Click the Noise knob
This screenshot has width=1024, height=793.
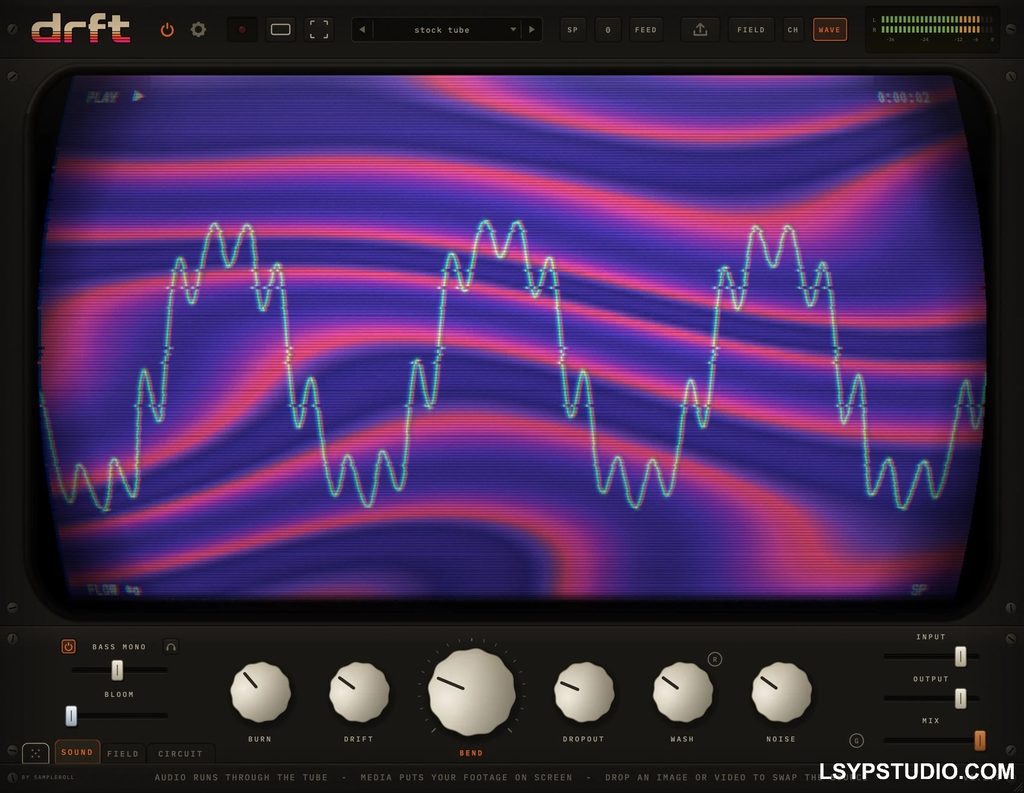point(781,692)
